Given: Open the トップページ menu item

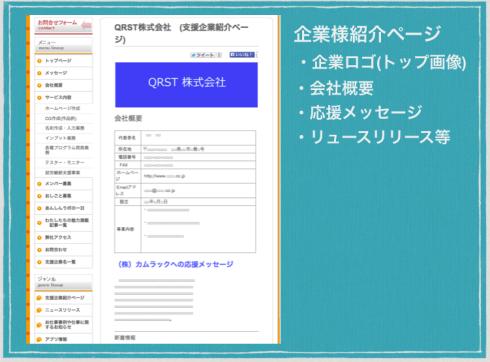Looking at the screenshot, I should (58, 61).
